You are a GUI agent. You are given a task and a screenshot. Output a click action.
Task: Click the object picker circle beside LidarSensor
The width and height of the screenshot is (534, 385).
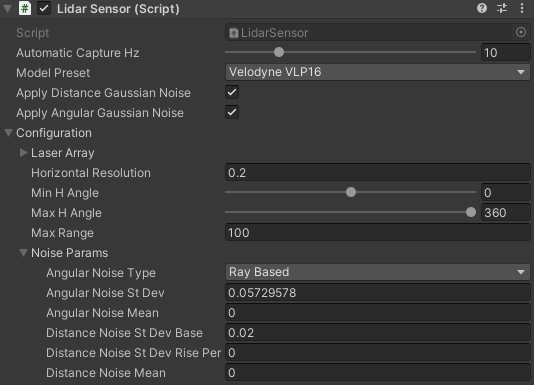click(520, 32)
